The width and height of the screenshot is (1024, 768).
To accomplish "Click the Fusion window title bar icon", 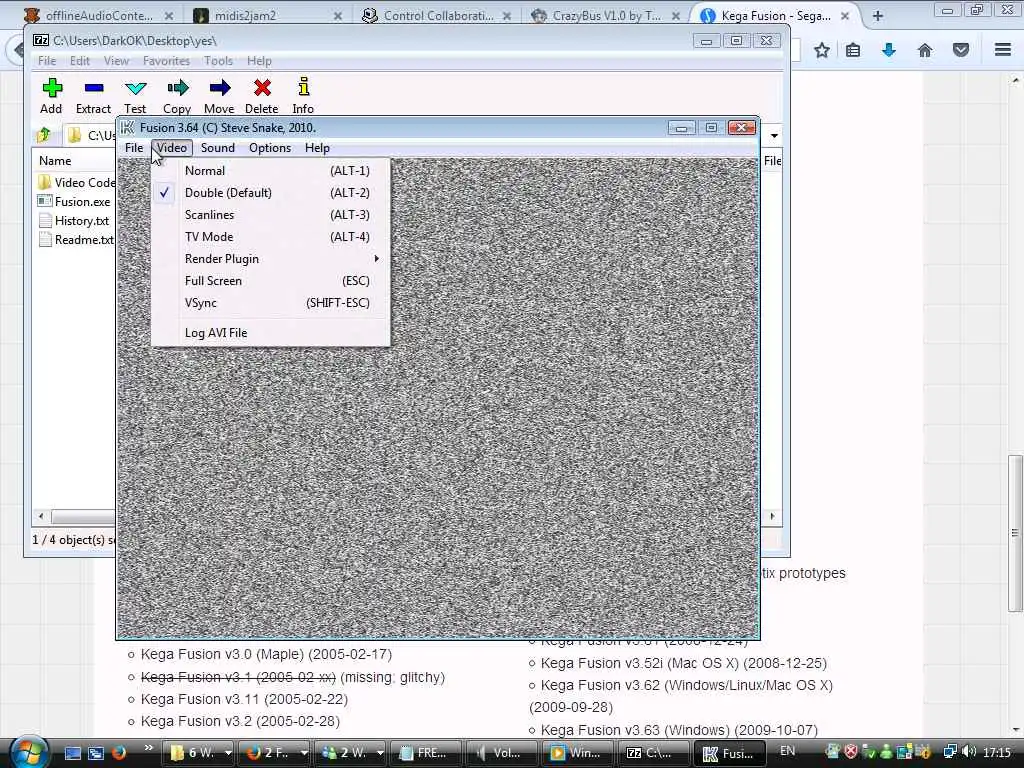I will point(127,127).
